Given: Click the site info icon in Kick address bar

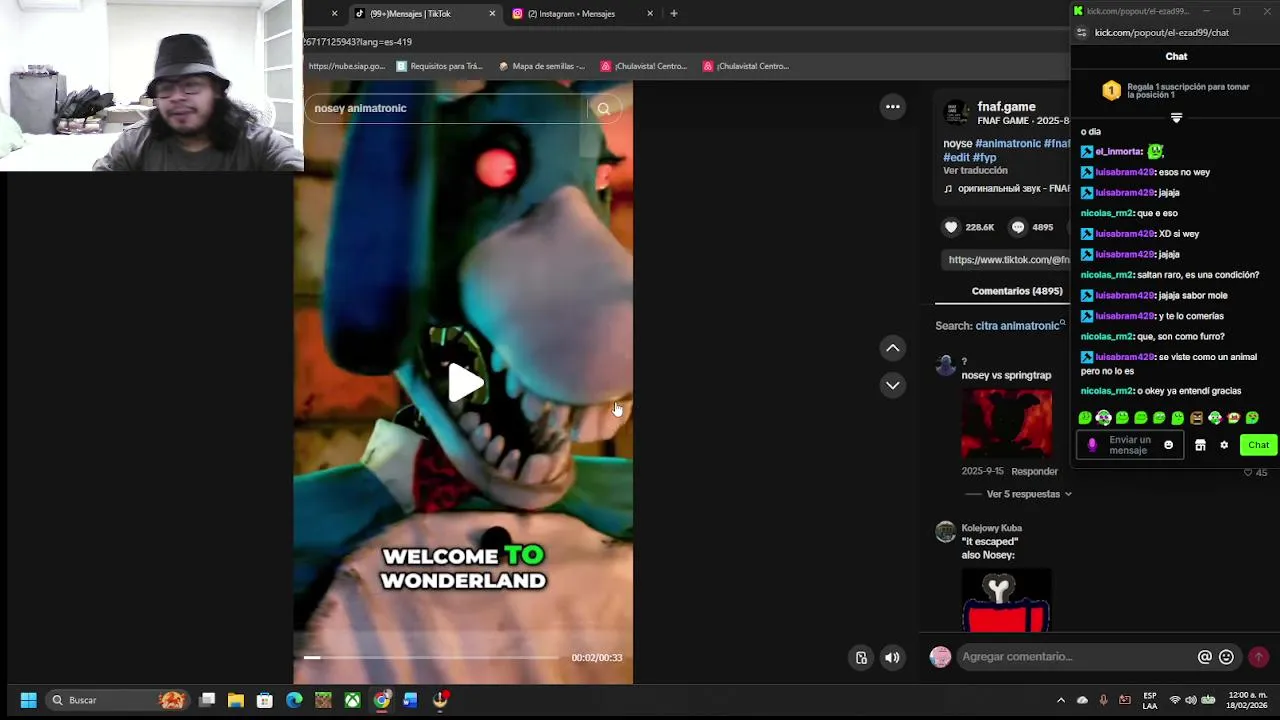Looking at the screenshot, I should (1081, 33).
